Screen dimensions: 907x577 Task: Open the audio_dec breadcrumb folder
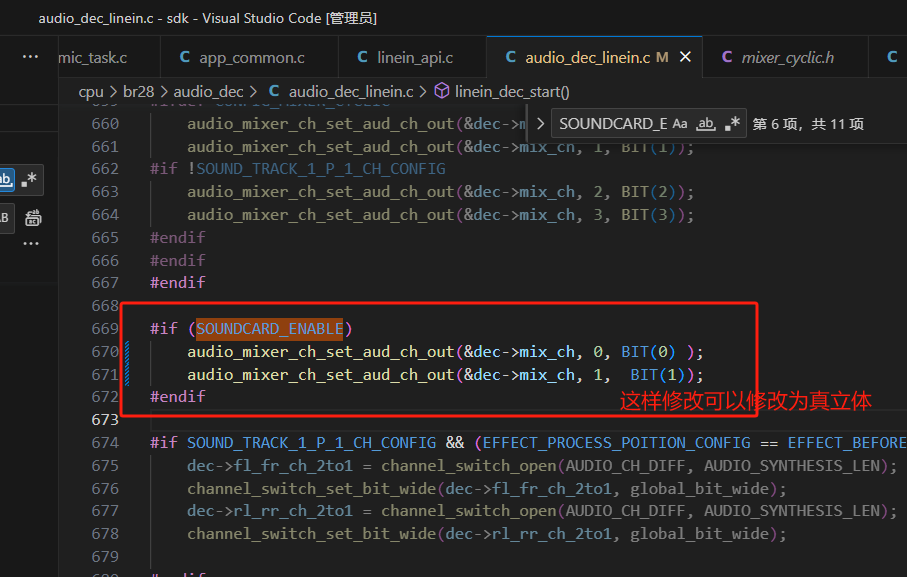click(x=208, y=92)
